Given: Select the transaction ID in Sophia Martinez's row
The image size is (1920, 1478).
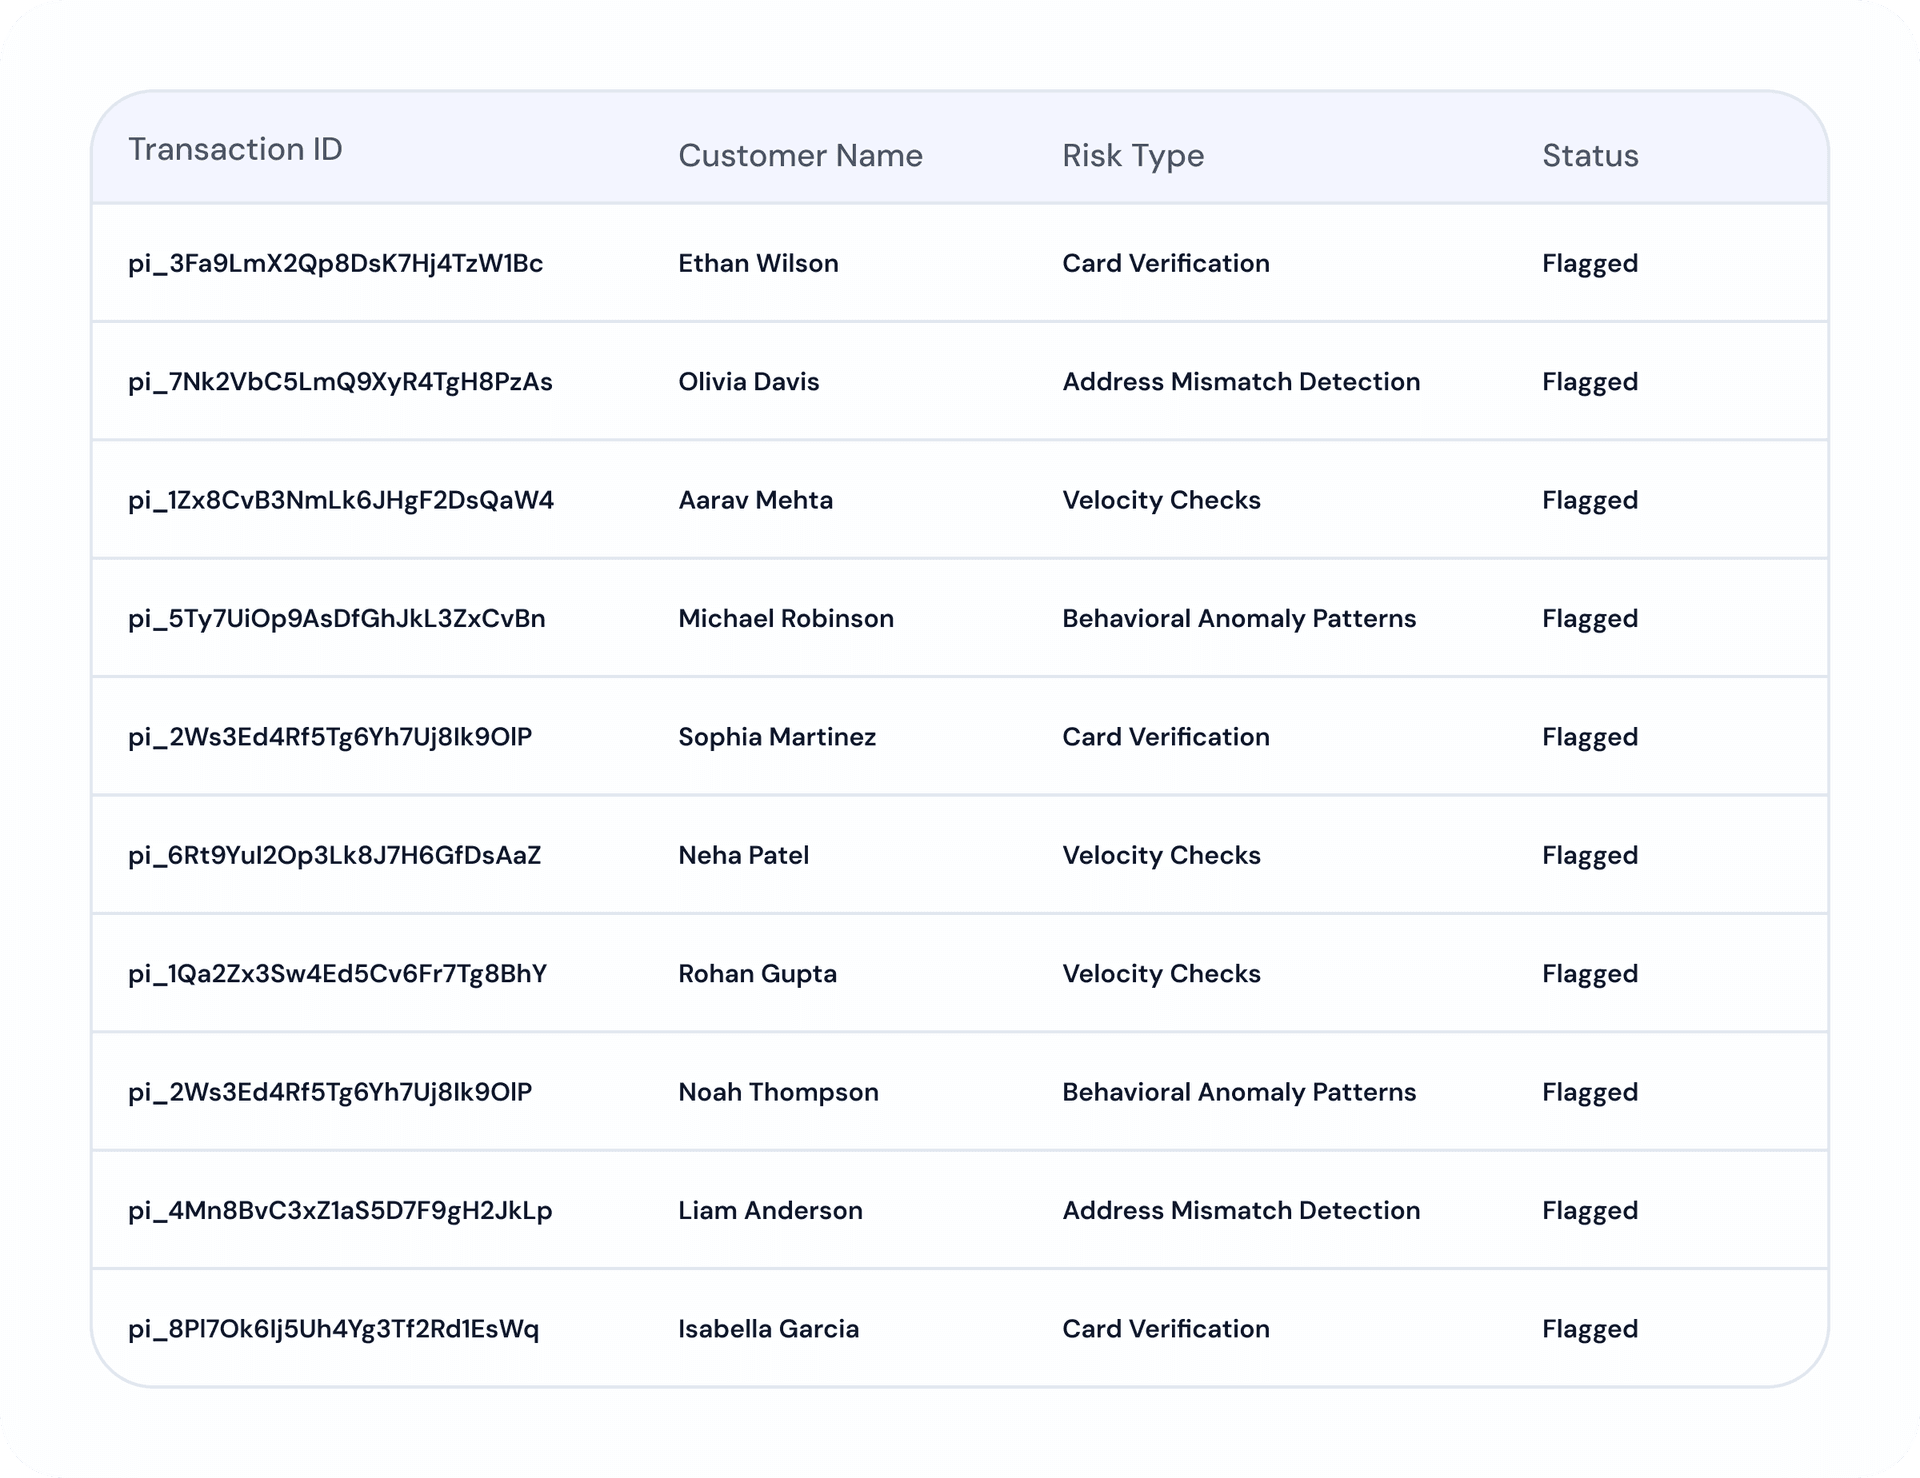Looking at the screenshot, I should point(330,737).
